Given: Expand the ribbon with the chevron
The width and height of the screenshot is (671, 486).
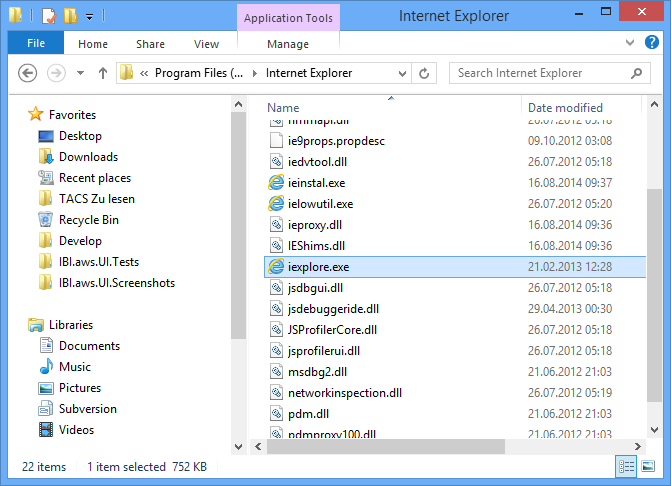Looking at the screenshot, I should coord(629,44).
